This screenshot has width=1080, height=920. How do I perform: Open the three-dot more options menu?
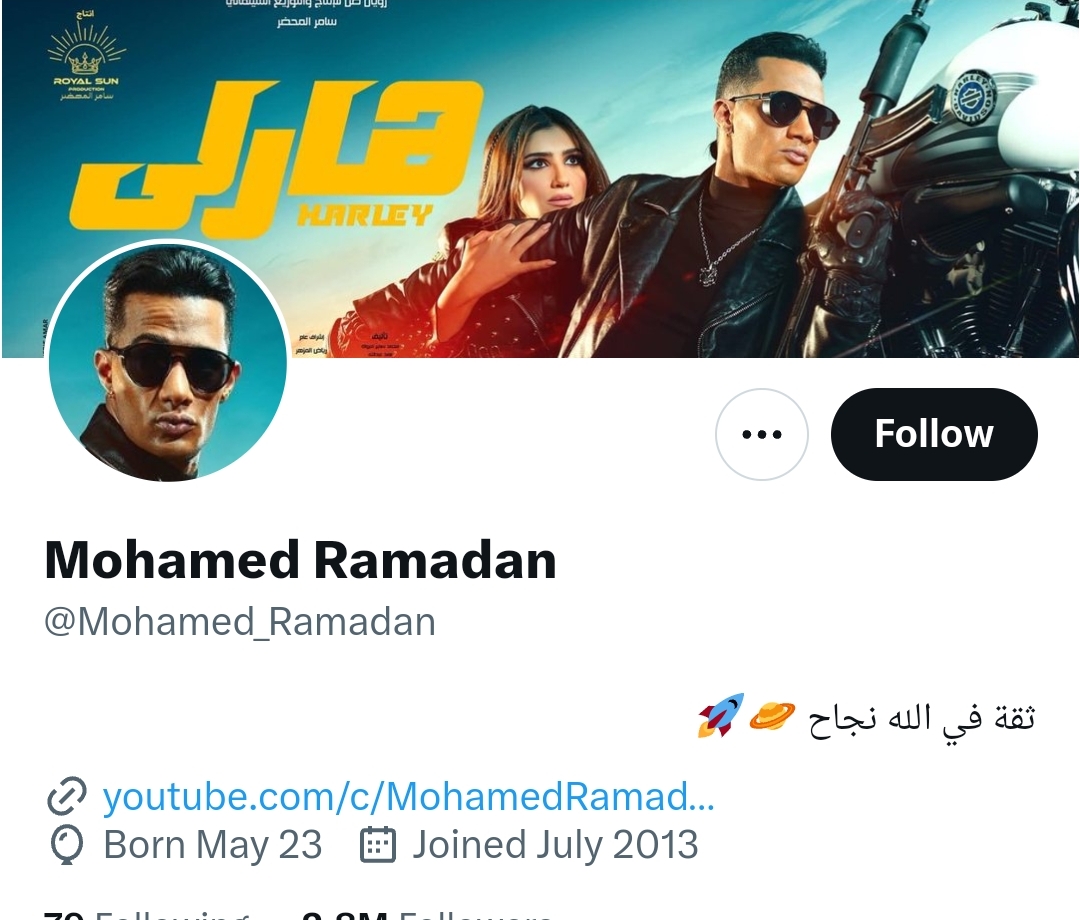pos(762,434)
